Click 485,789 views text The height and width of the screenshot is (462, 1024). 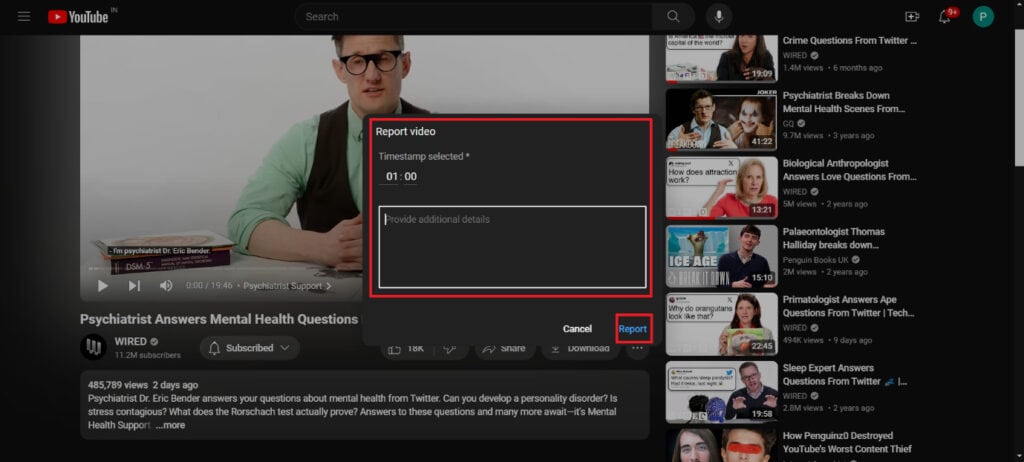pyautogui.click(x=118, y=385)
